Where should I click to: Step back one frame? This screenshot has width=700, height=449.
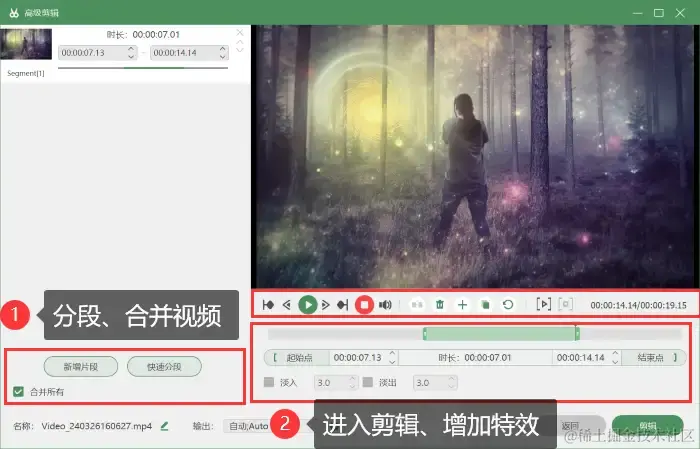point(287,305)
